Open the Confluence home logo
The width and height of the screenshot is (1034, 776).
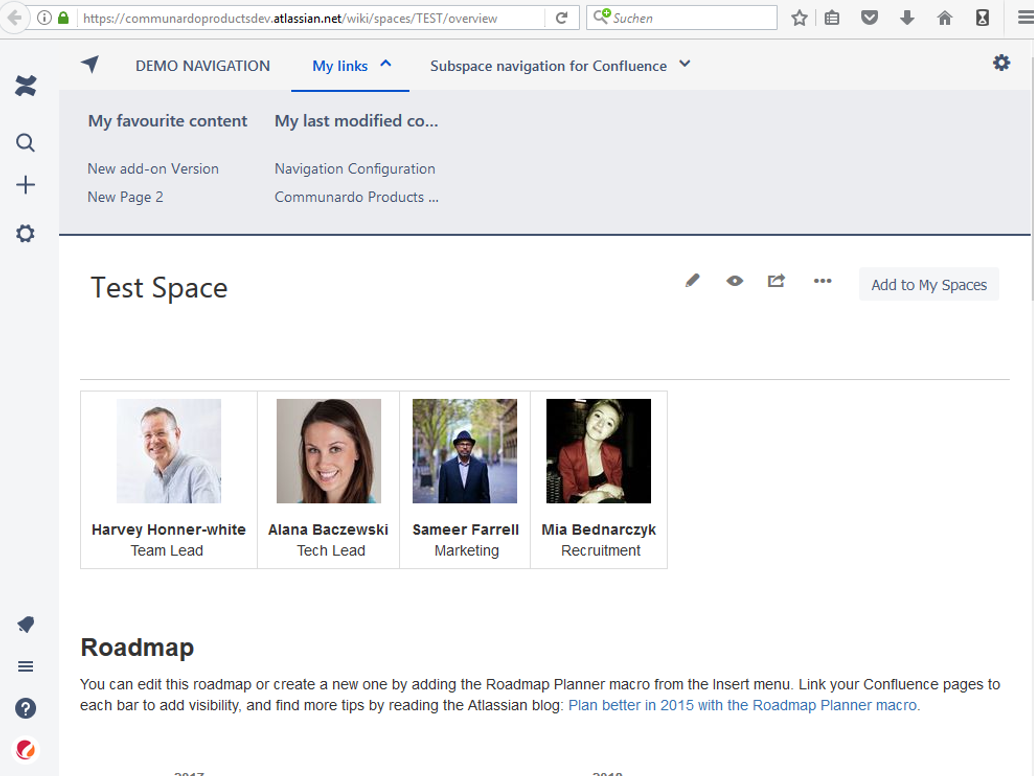(26, 86)
